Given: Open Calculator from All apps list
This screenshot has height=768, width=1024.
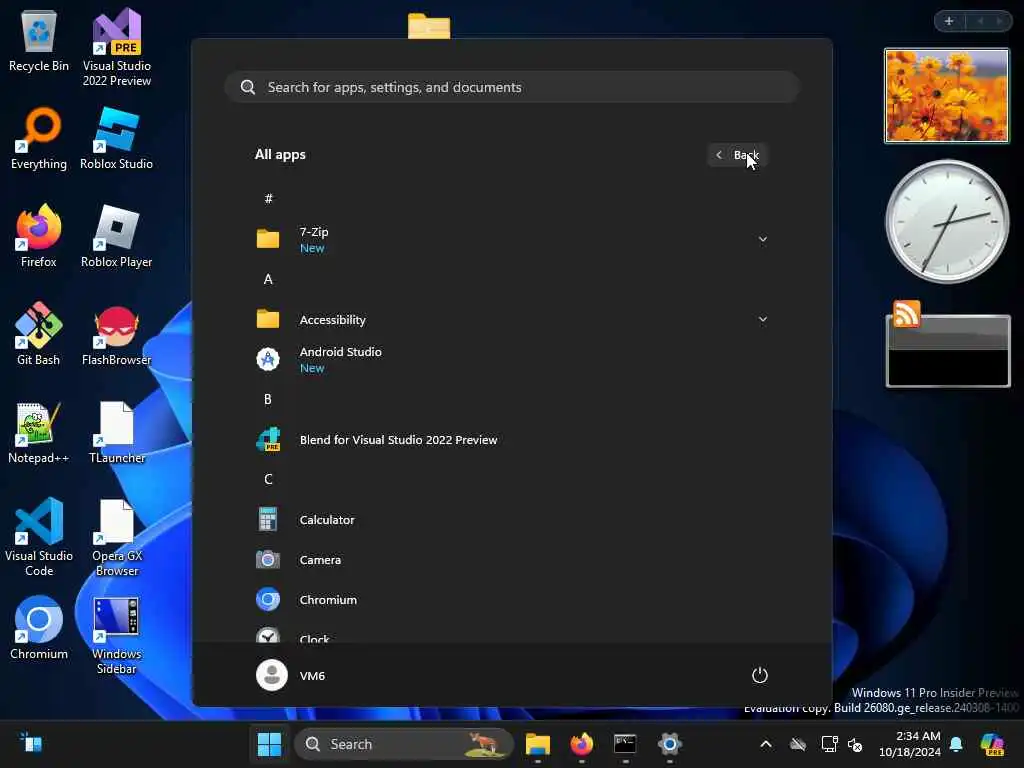Looking at the screenshot, I should [513, 520].
